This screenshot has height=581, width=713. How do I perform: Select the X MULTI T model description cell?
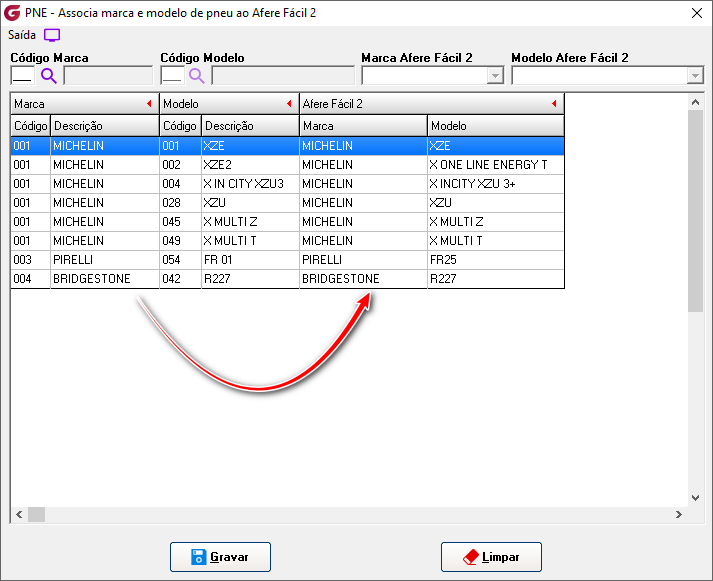250,241
